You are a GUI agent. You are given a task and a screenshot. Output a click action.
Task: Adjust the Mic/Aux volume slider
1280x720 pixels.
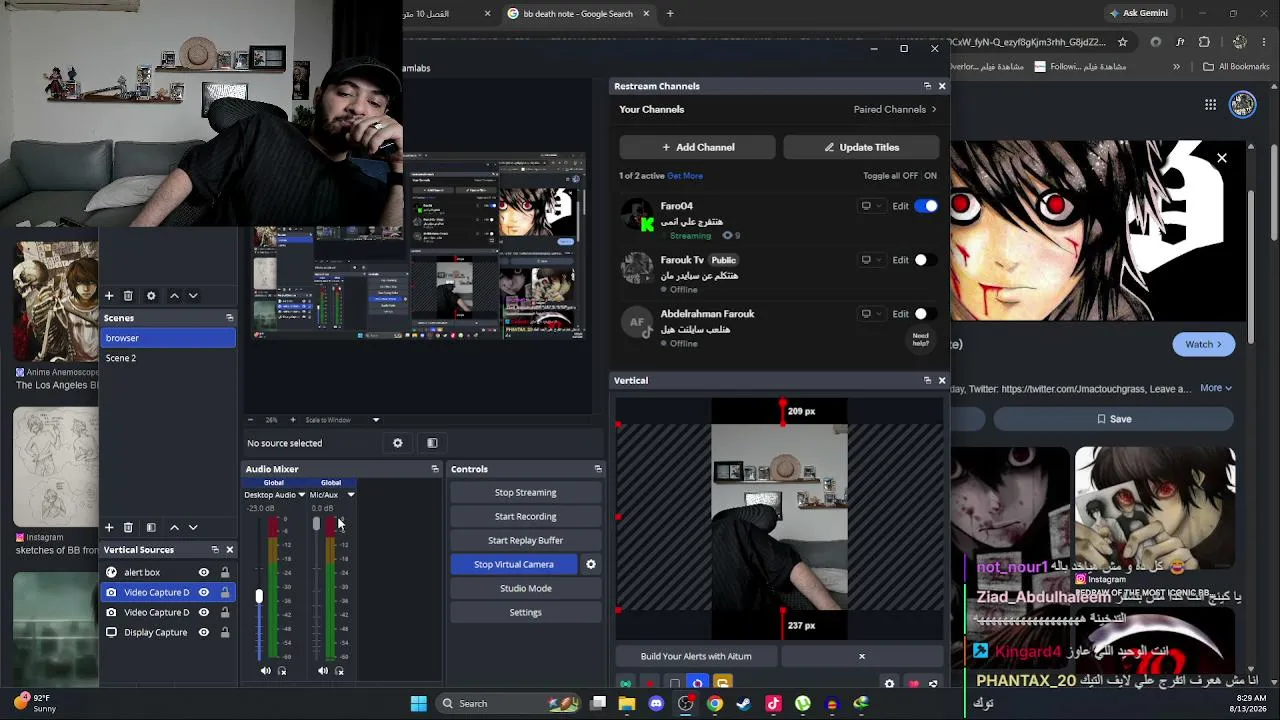(x=316, y=524)
